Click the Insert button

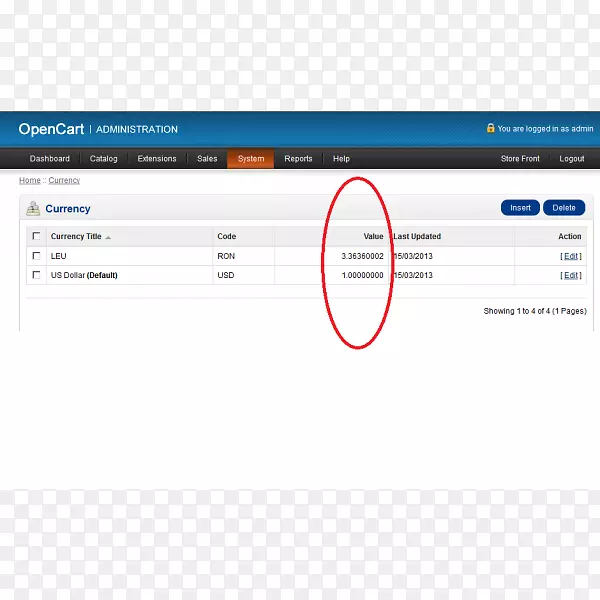[520, 208]
